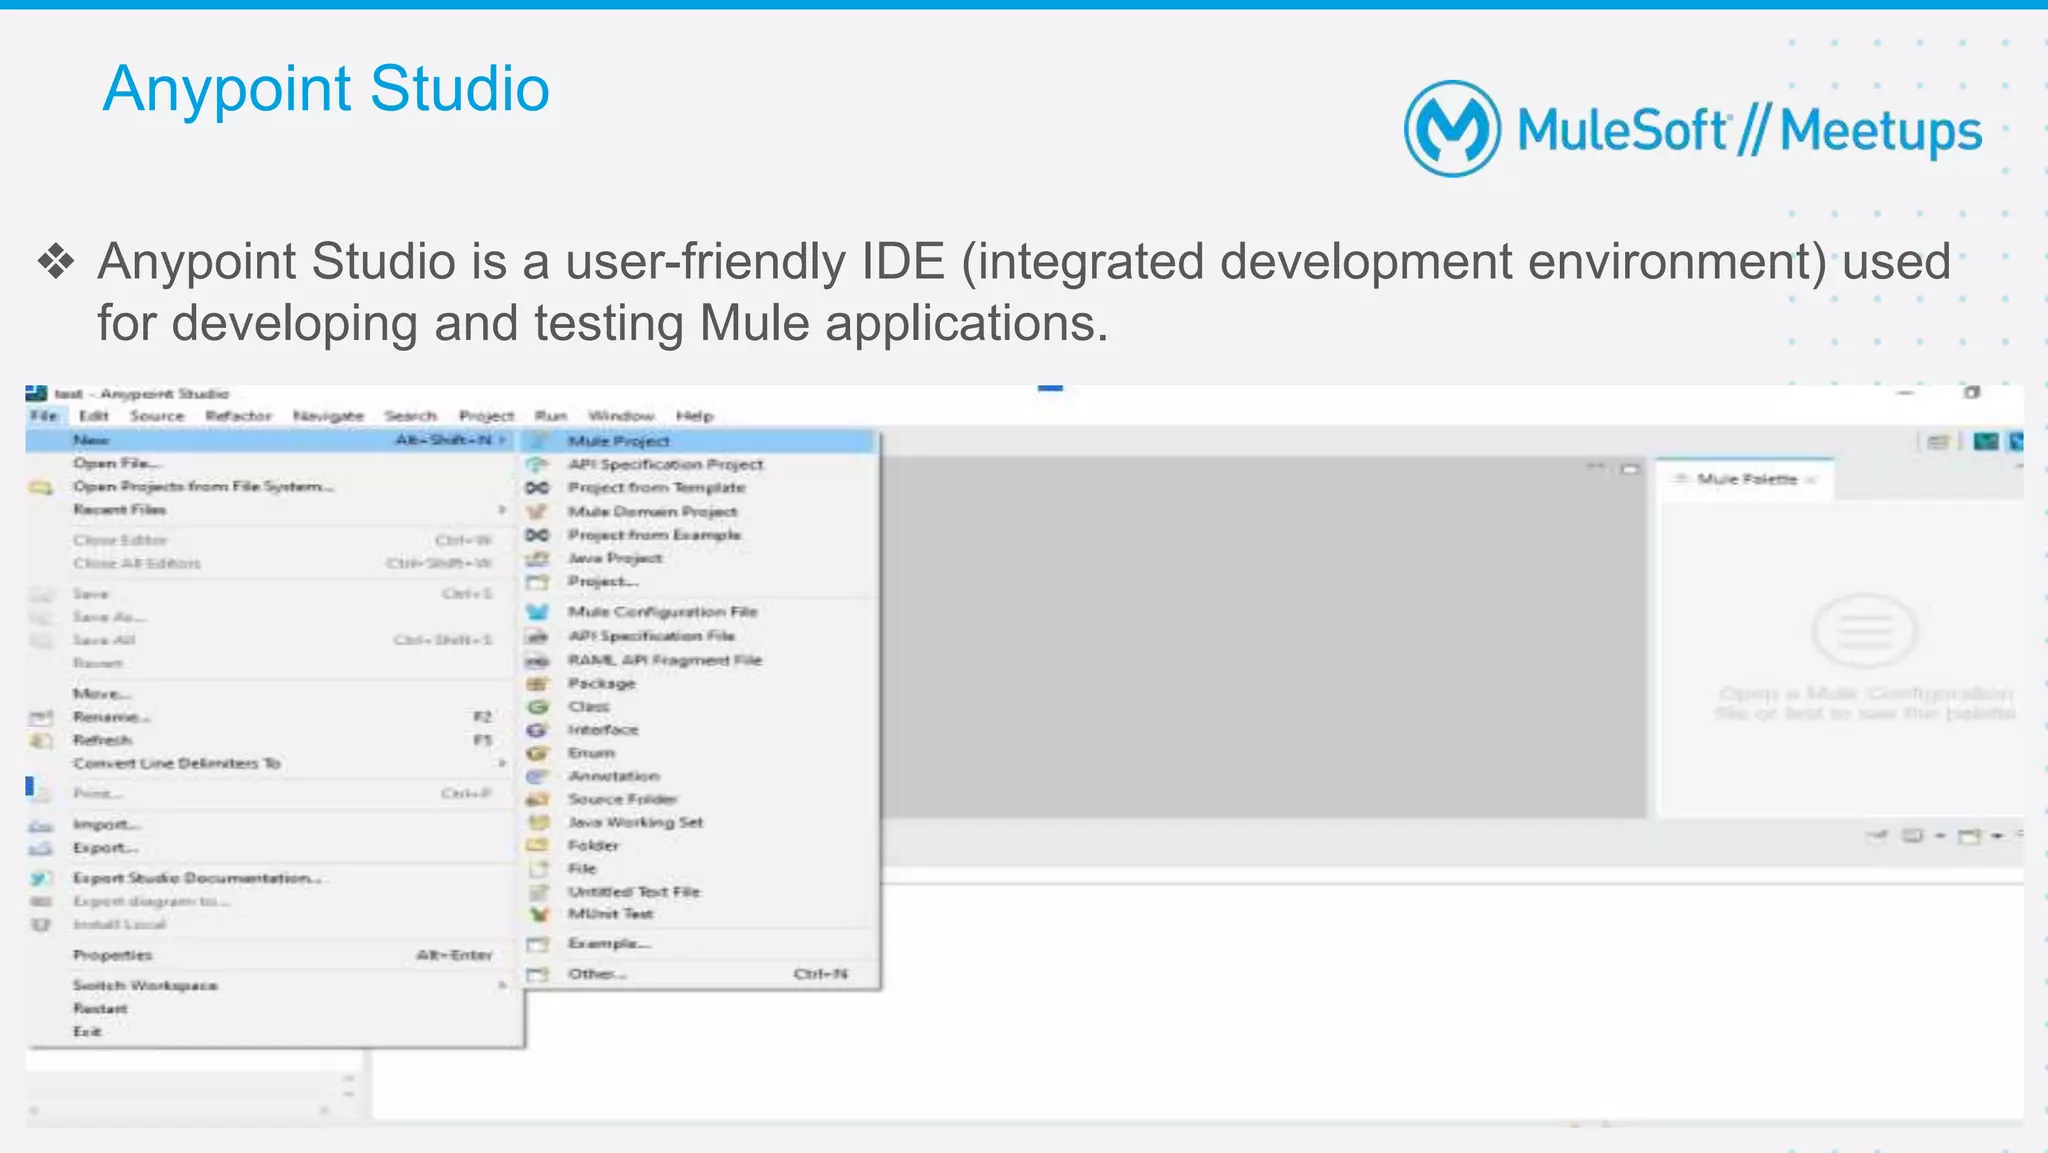The width and height of the screenshot is (2048, 1153).
Task: Select Untitled Text File entry
Action: coord(698,891)
